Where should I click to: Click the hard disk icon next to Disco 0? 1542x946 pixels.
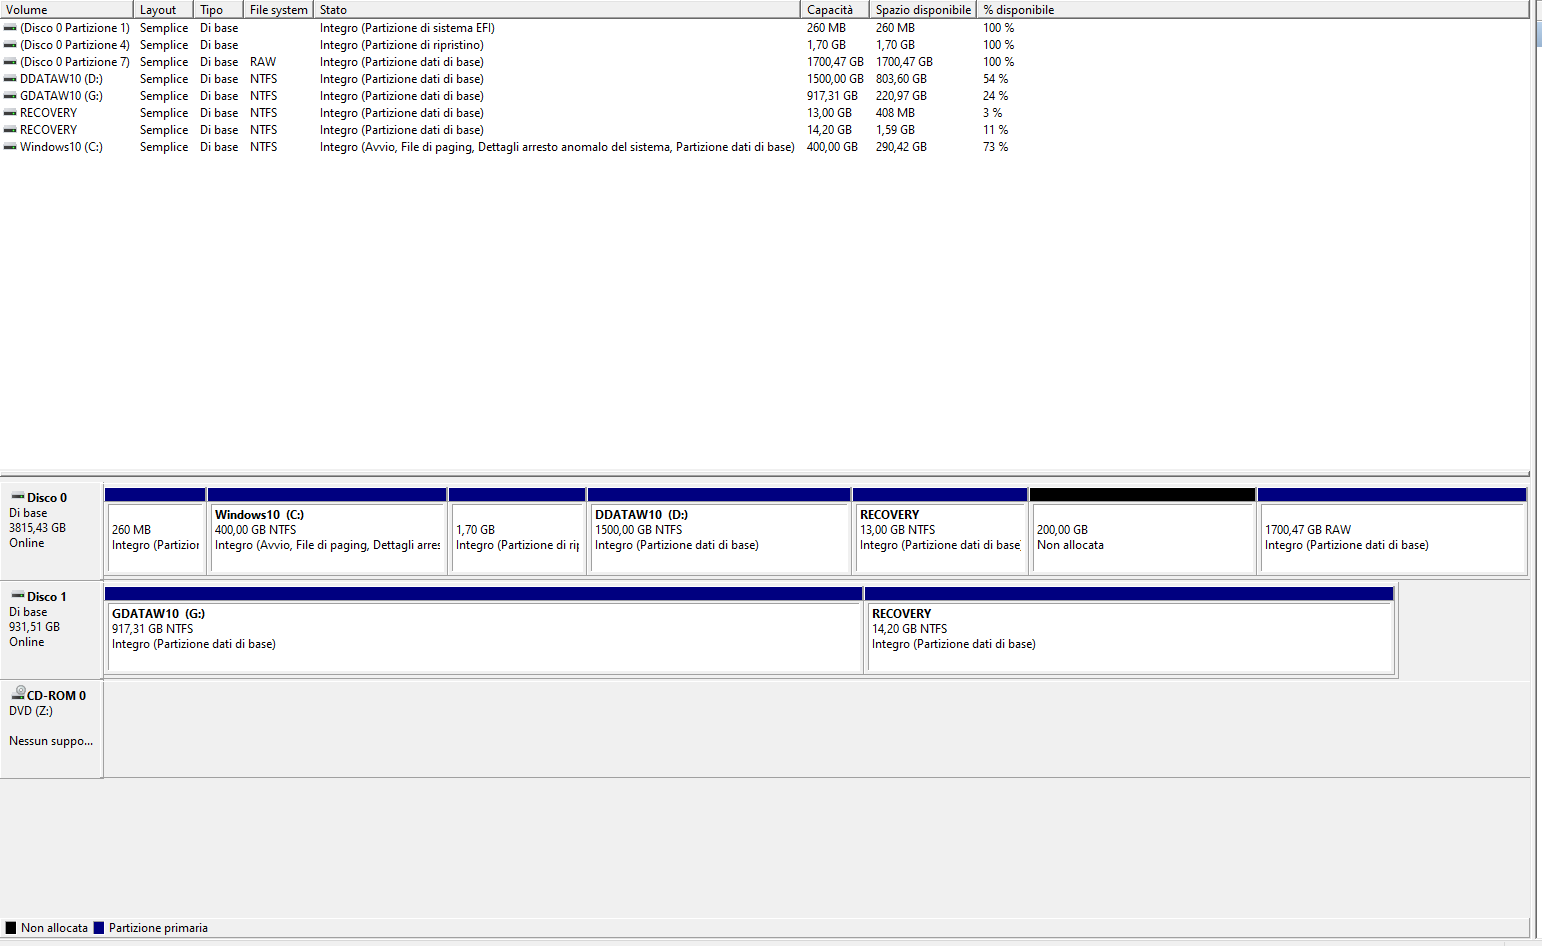(x=18, y=496)
